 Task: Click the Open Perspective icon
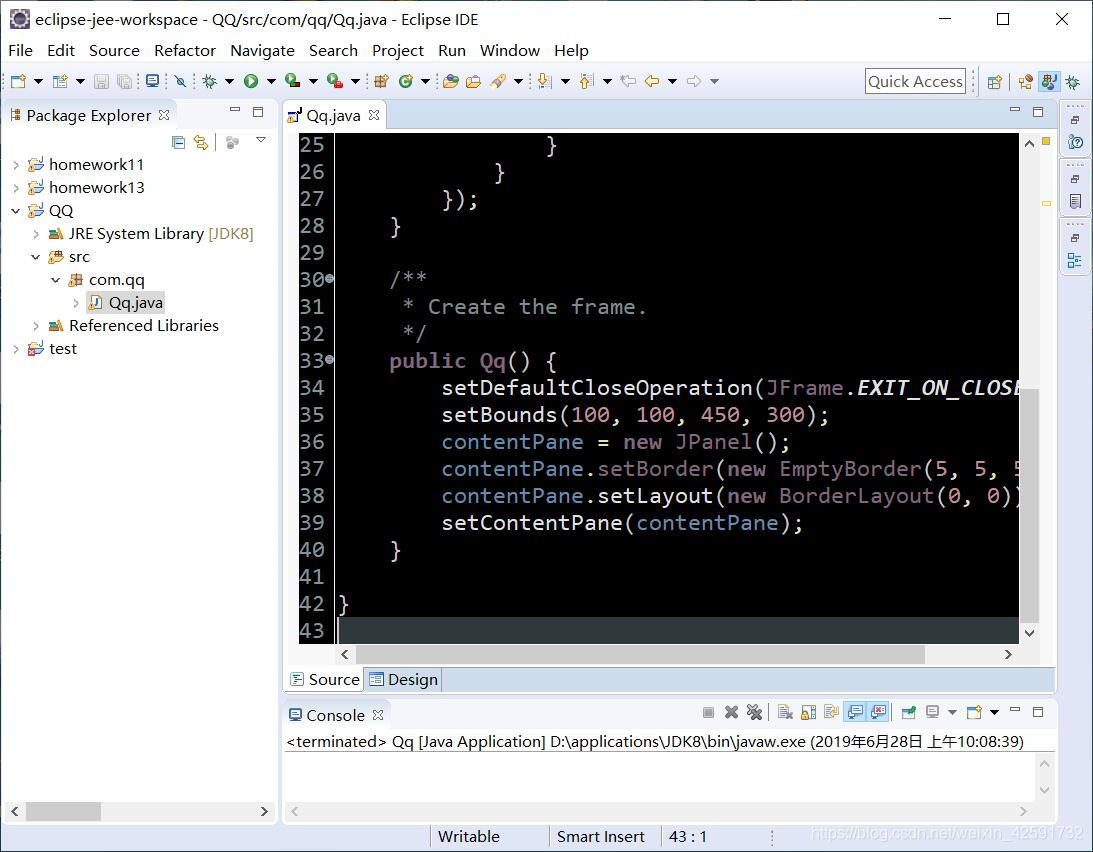(x=995, y=82)
